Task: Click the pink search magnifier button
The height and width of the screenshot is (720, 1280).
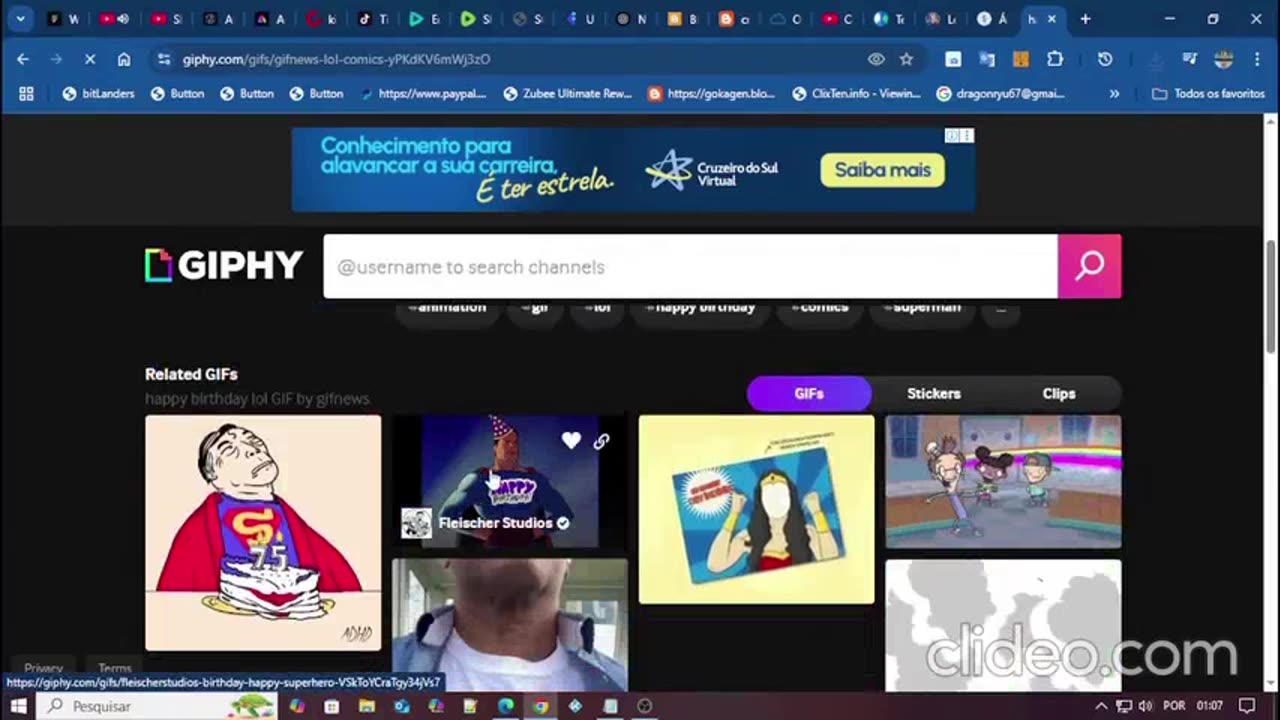Action: (x=1089, y=266)
